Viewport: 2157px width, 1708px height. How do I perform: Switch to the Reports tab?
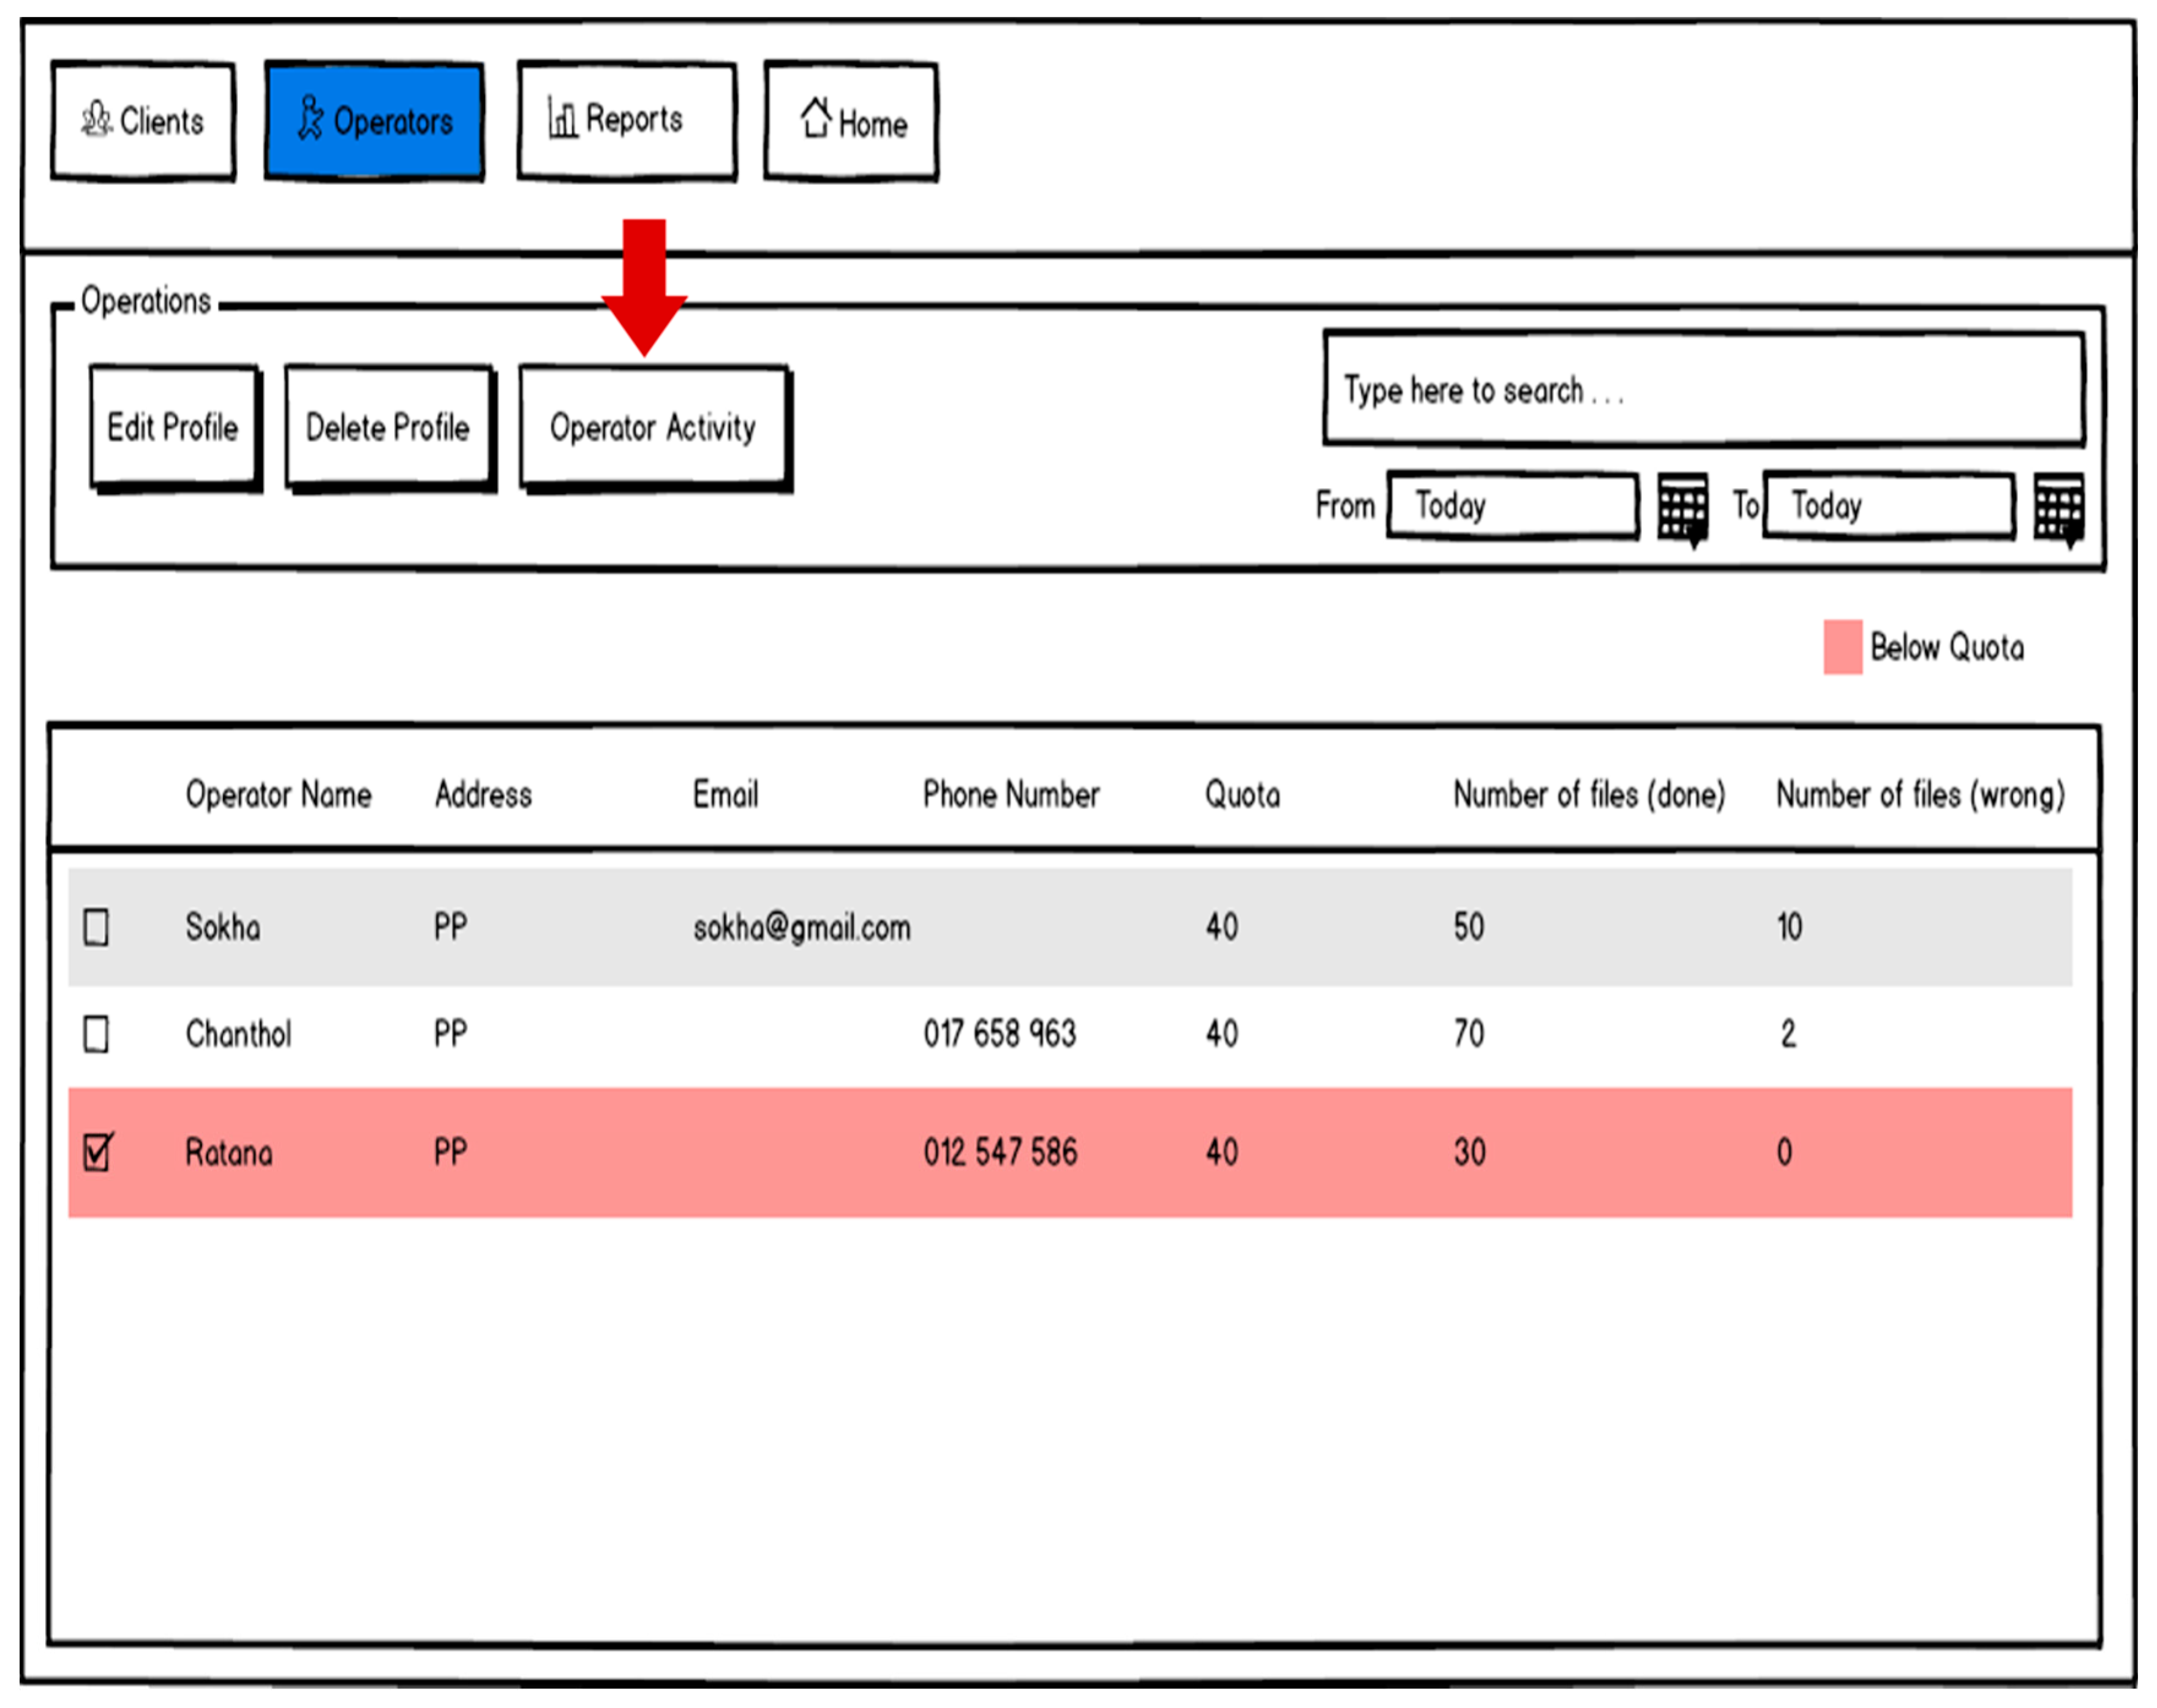coord(626,120)
